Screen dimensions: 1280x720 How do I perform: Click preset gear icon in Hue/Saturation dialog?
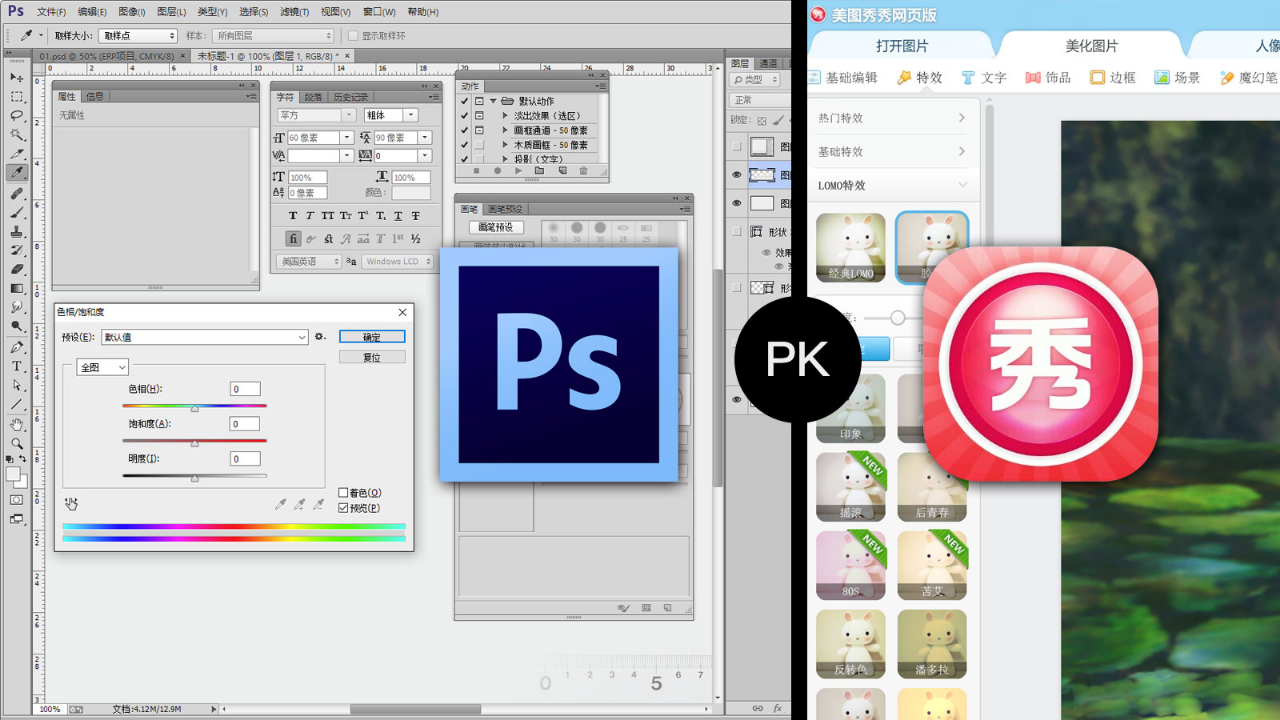(x=320, y=337)
